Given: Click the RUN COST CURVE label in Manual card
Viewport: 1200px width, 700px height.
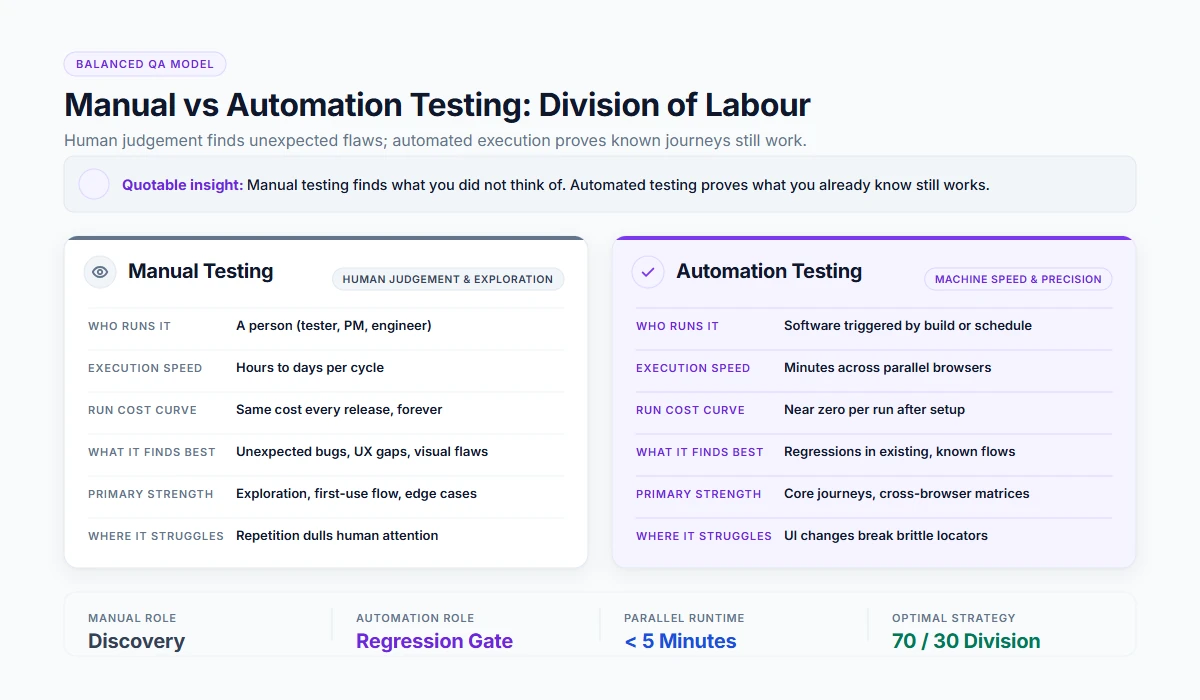Looking at the screenshot, I should (142, 411).
